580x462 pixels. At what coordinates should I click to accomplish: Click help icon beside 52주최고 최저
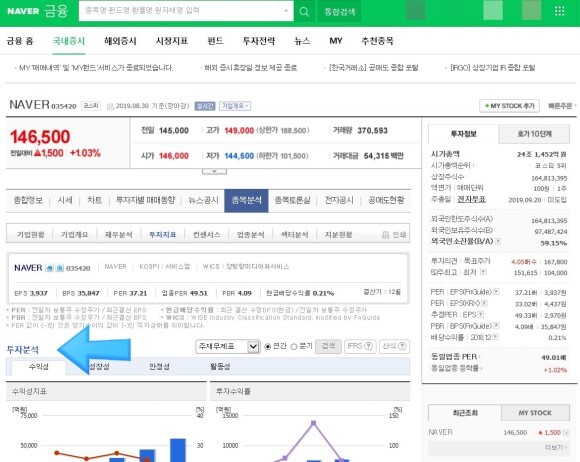coord(483,272)
